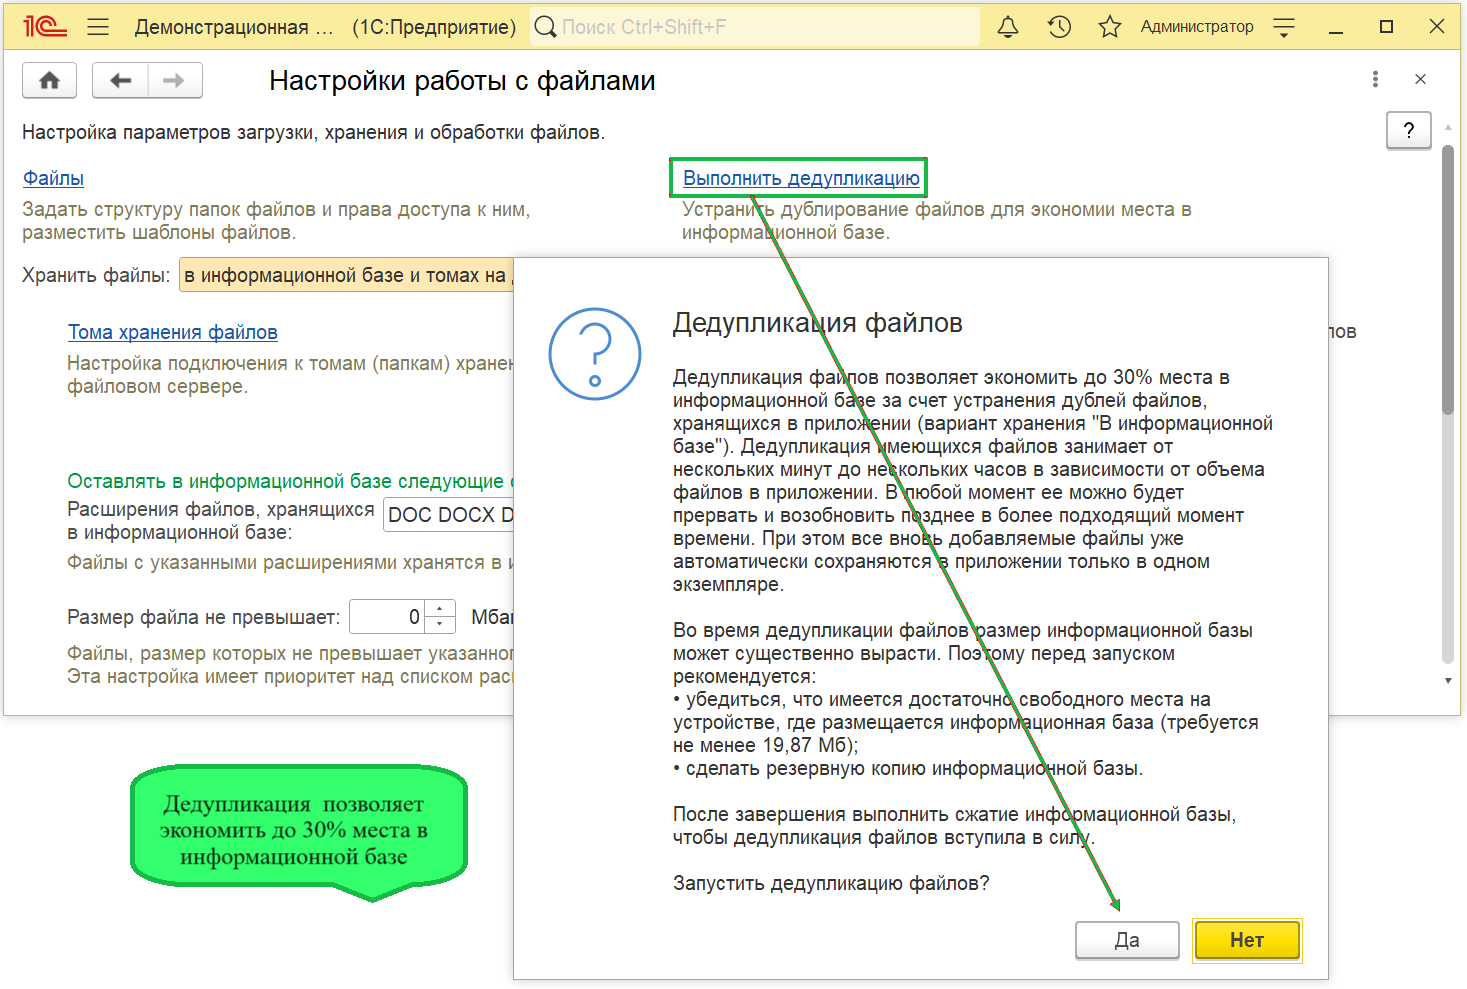Open favorites star icon
The width and height of the screenshot is (1467, 989).
[1109, 27]
